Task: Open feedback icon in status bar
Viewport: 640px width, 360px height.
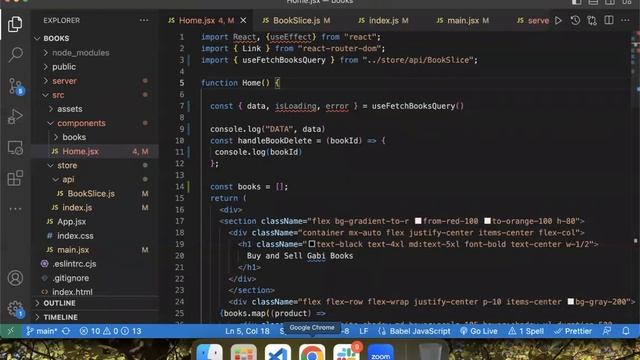Action: 607,331
